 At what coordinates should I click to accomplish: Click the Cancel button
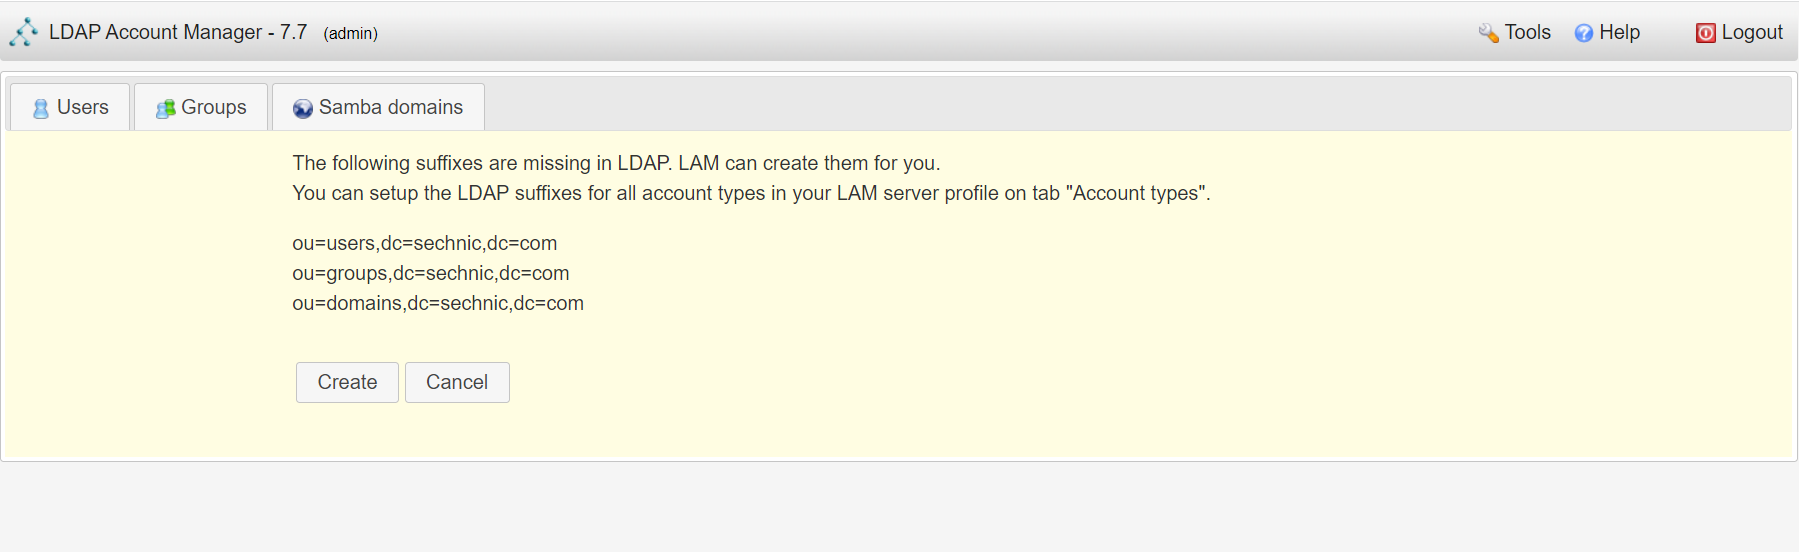pos(457,382)
